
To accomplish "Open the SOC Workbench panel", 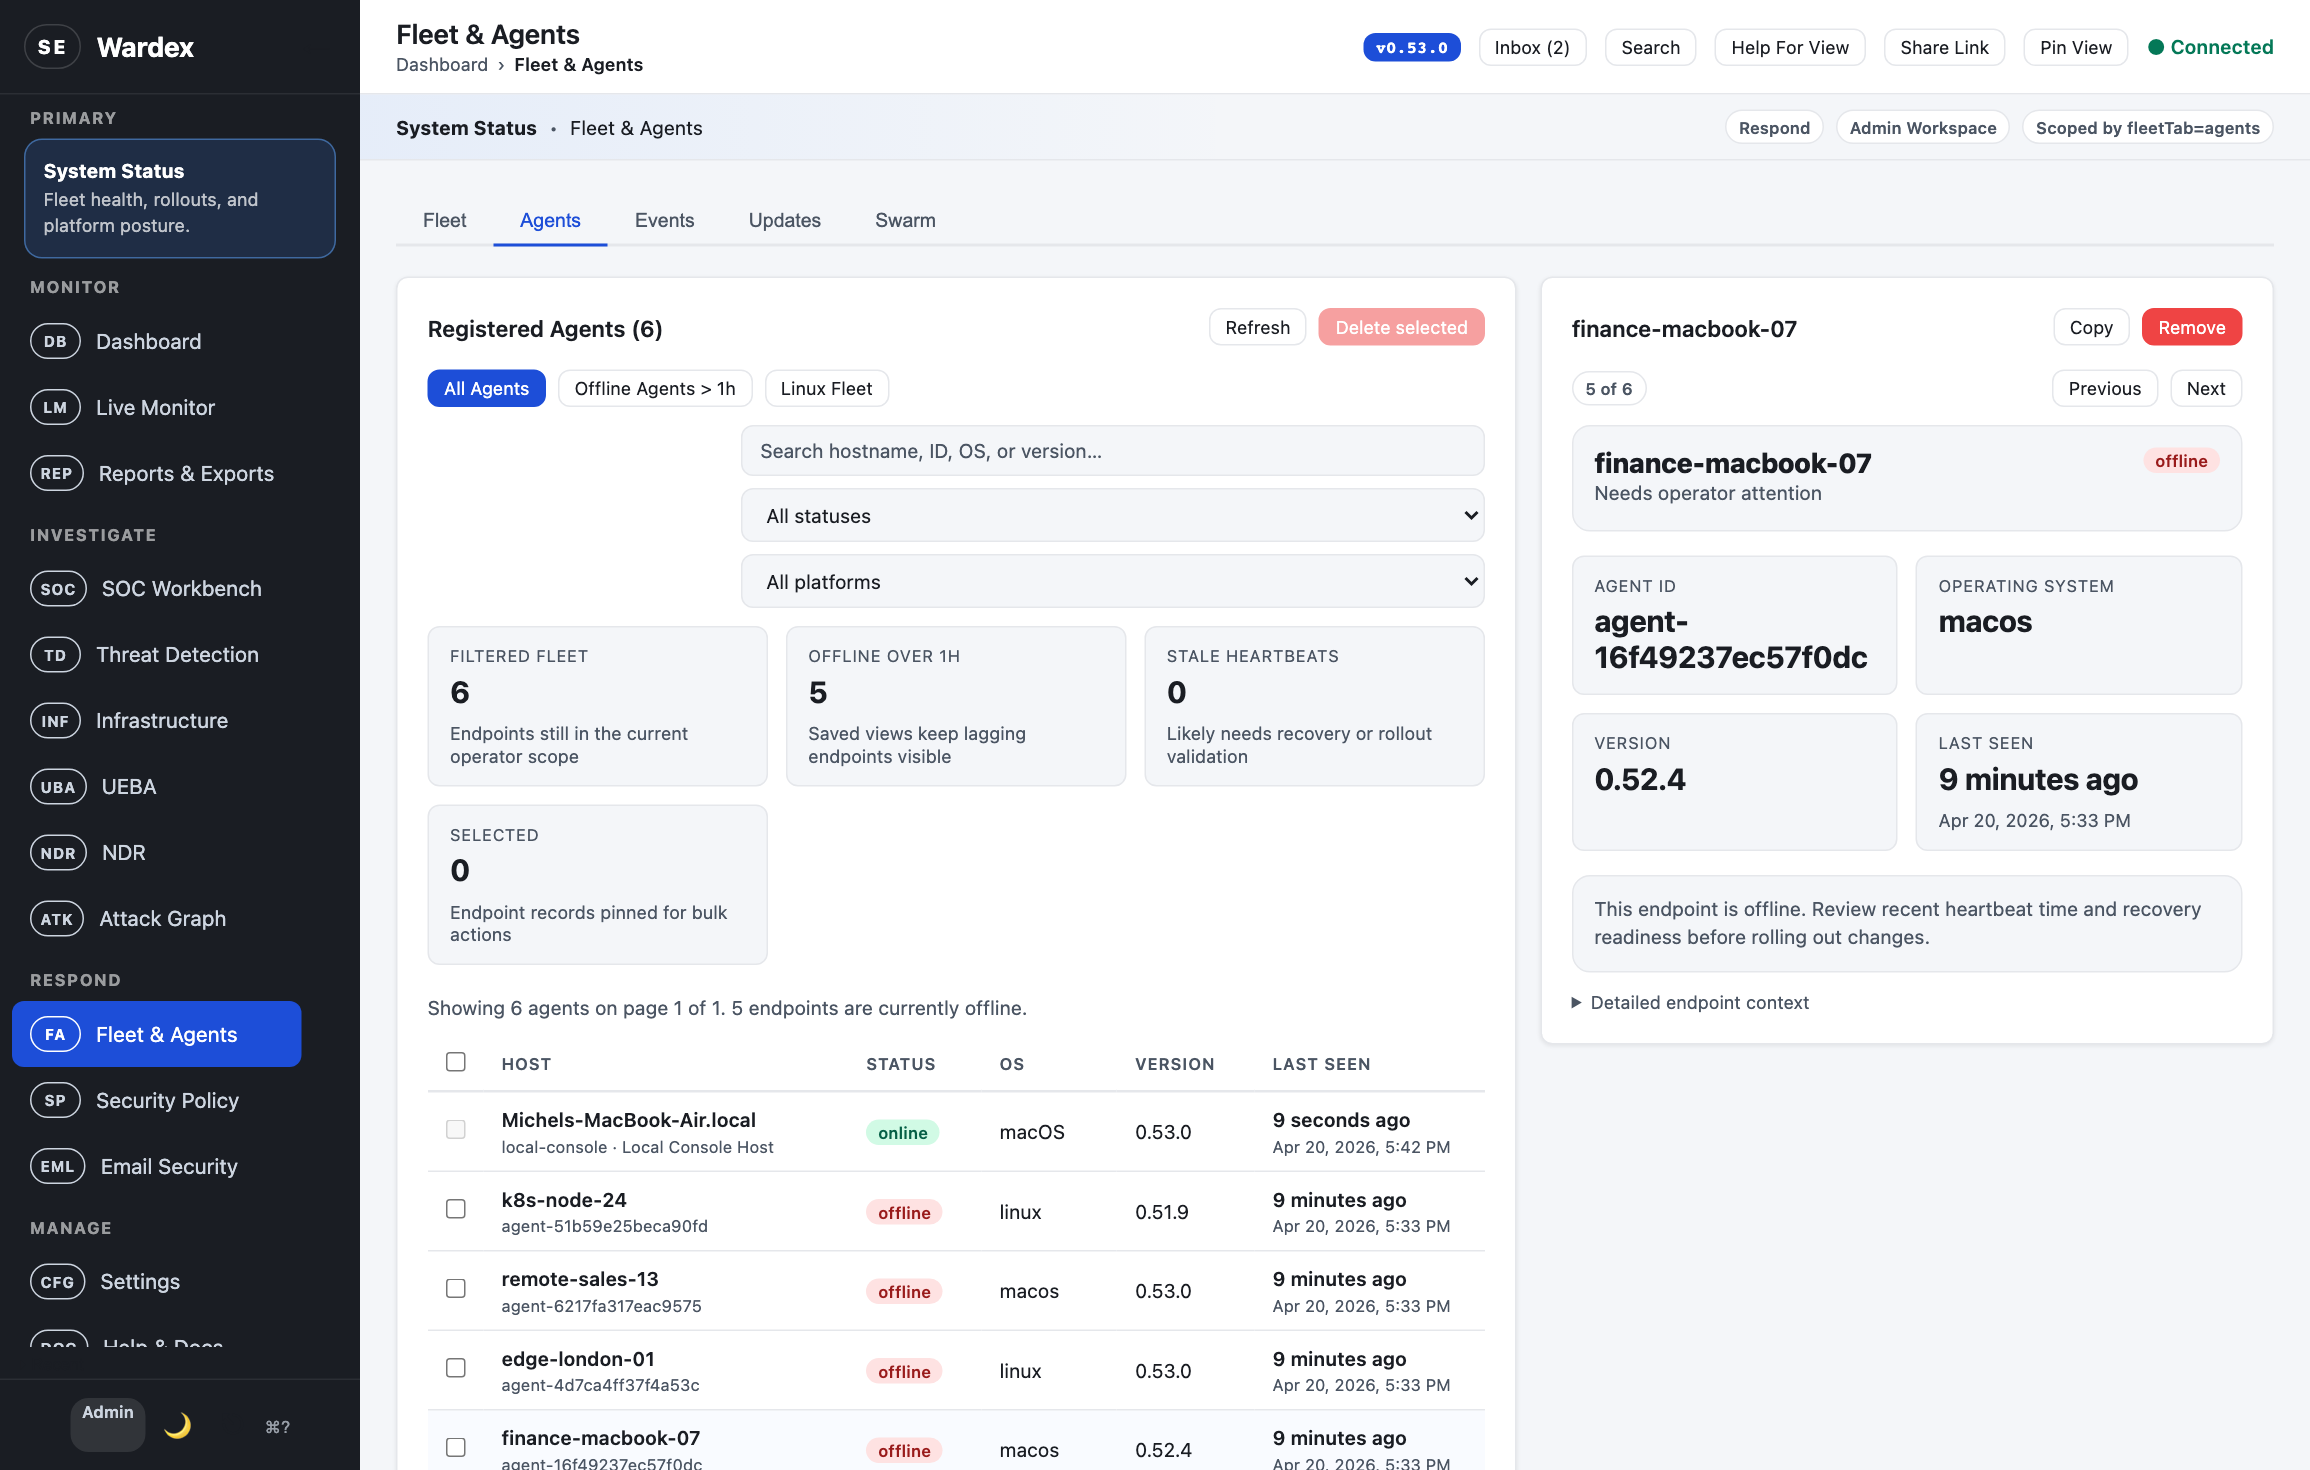I will click(180, 588).
